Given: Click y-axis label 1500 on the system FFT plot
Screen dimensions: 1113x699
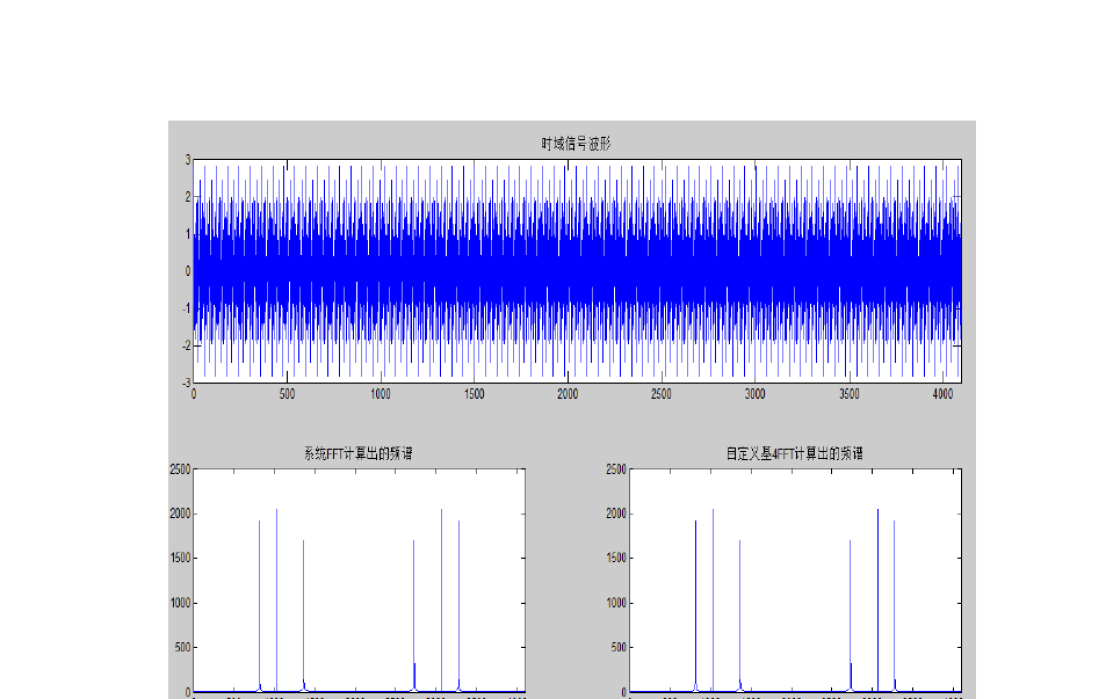Looking at the screenshot, I should pyautogui.click(x=179, y=559).
